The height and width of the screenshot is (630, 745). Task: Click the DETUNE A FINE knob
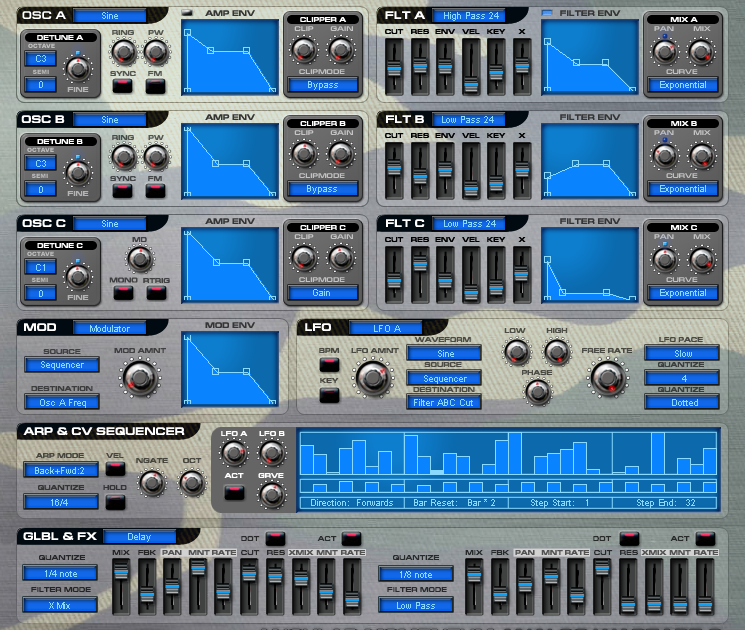pos(78,69)
